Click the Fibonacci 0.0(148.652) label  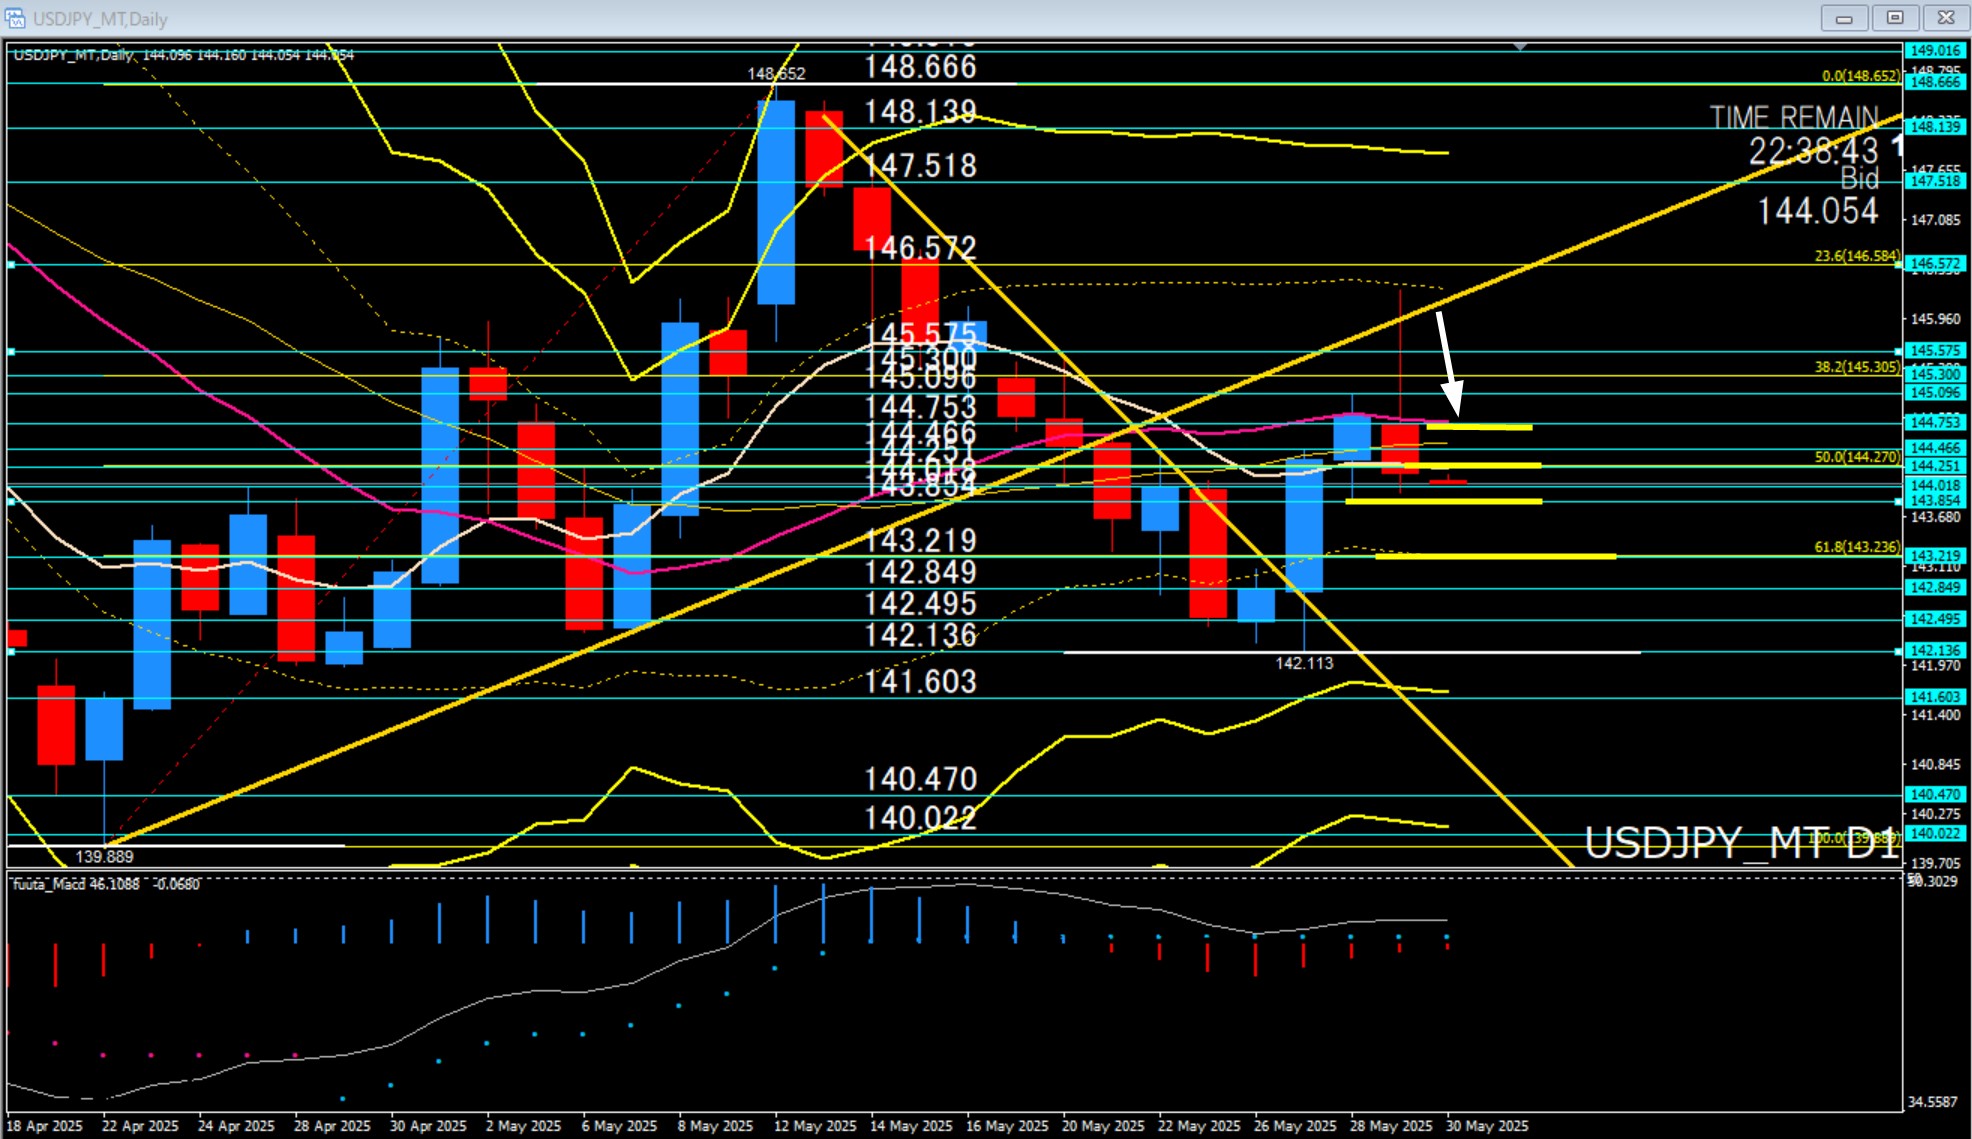[x=1860, y=76]
